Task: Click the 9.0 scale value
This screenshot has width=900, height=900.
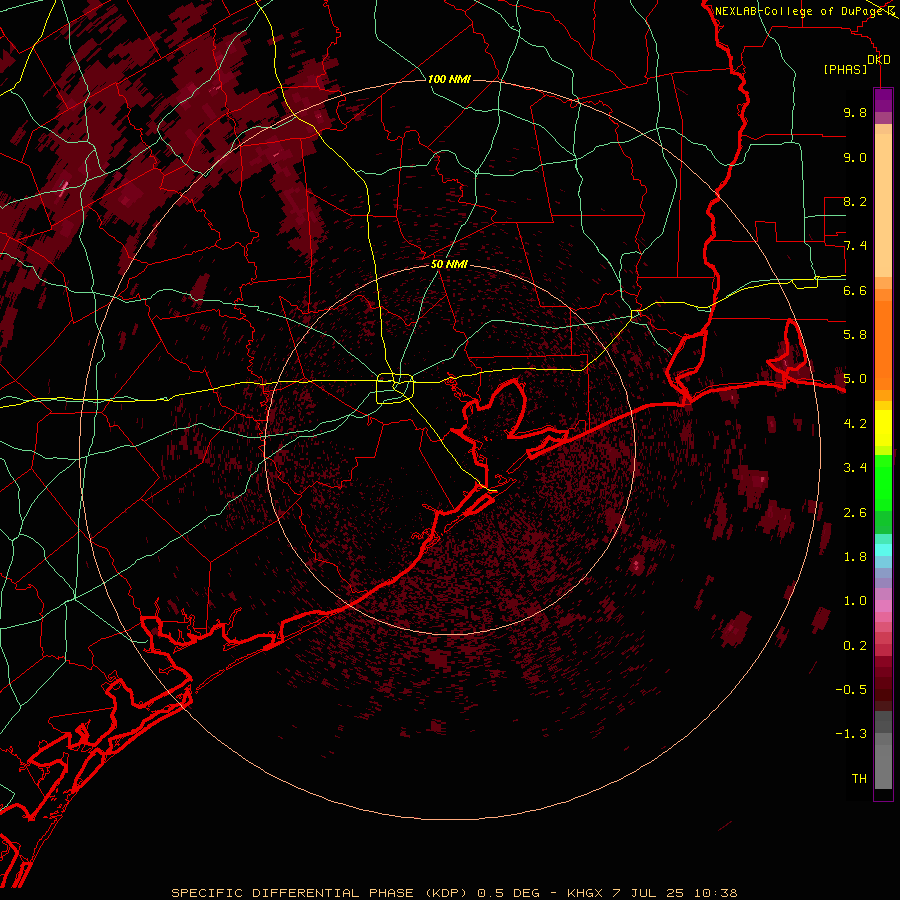Action: (x=855, y=157)
